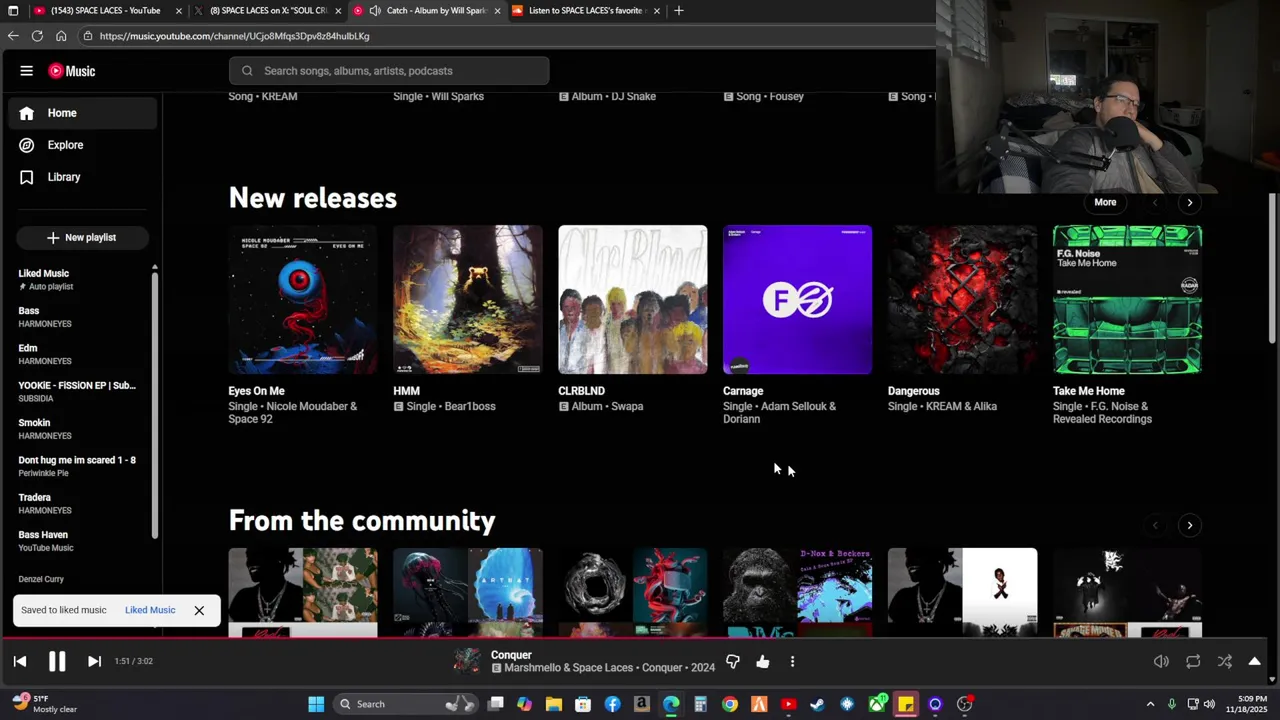
Task: Open Dangerous single cover thumbnail
Action: coord(962,300)
